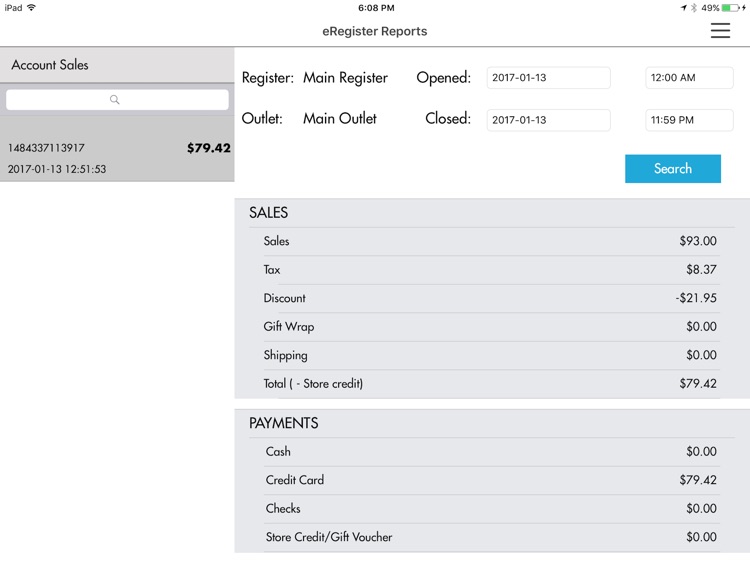750x562 pixels.
Task: Open the hamburger menu icon
Action: [x=720, y=30]
